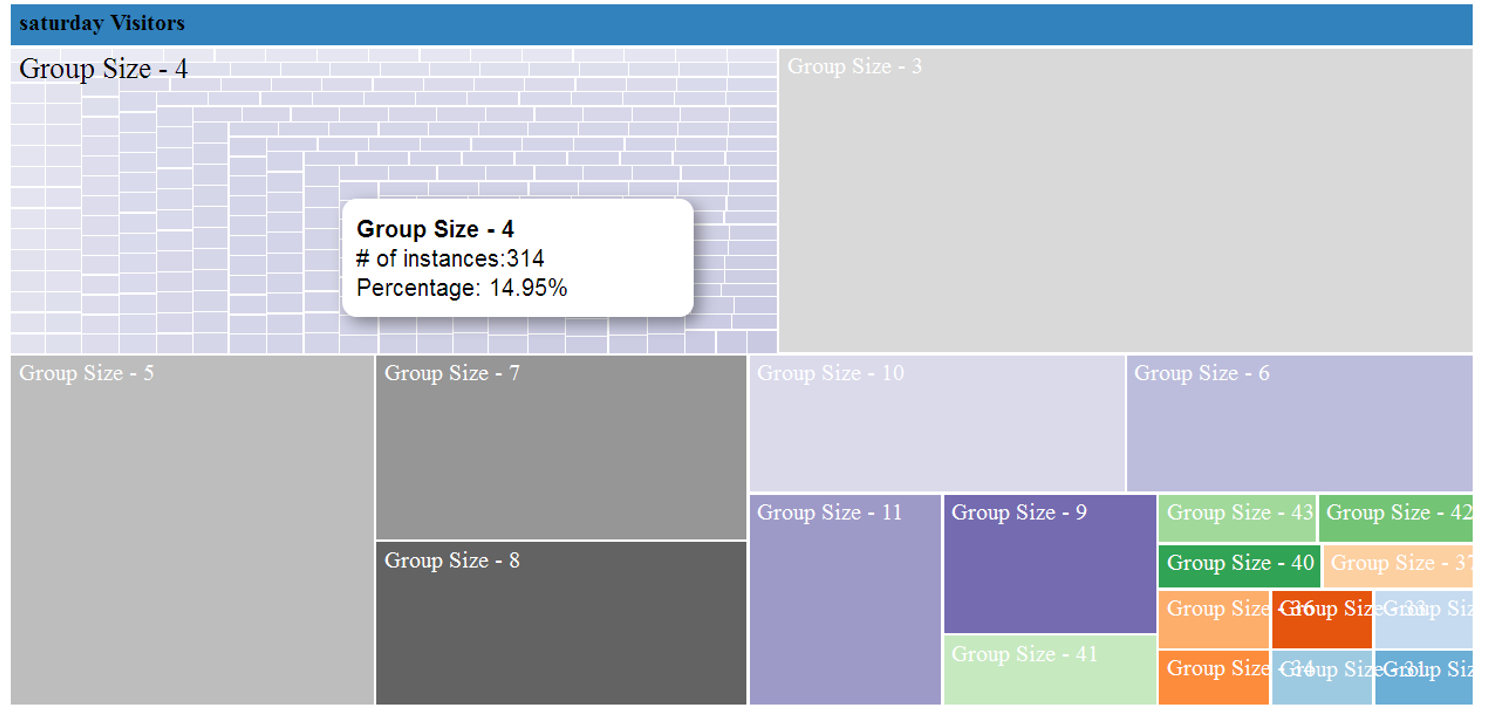
Task: Click the Group Size - 4 tooltip box
Action: 517,258
